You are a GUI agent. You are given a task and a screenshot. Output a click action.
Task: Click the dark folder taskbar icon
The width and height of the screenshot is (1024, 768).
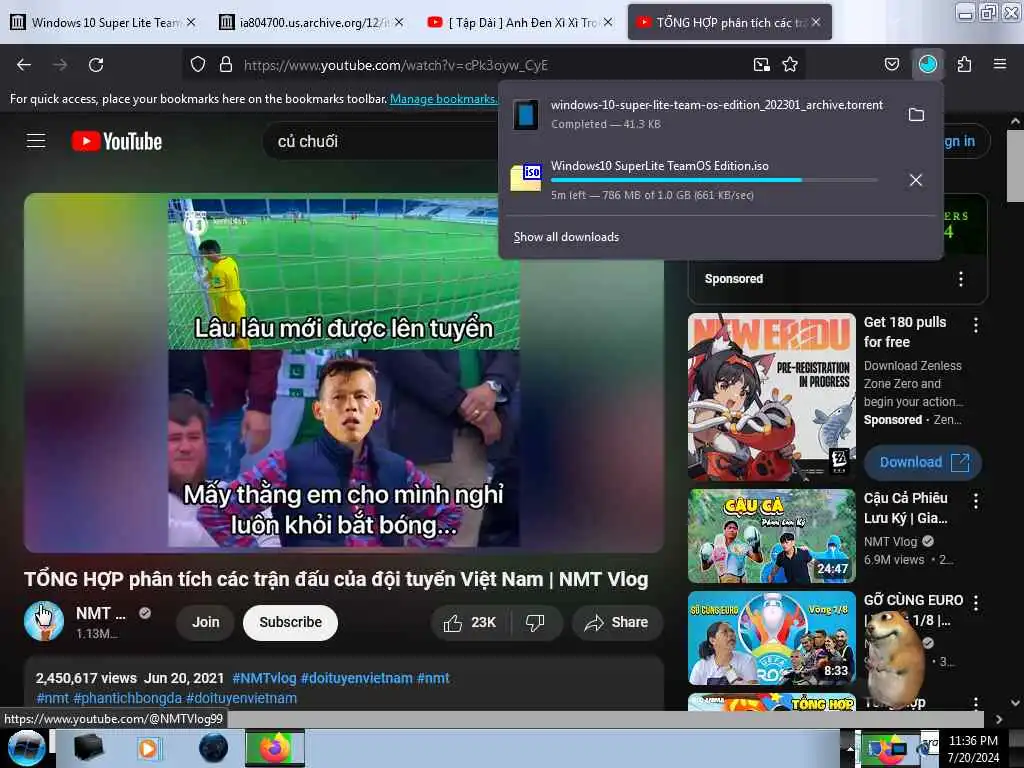click(88, 748)
